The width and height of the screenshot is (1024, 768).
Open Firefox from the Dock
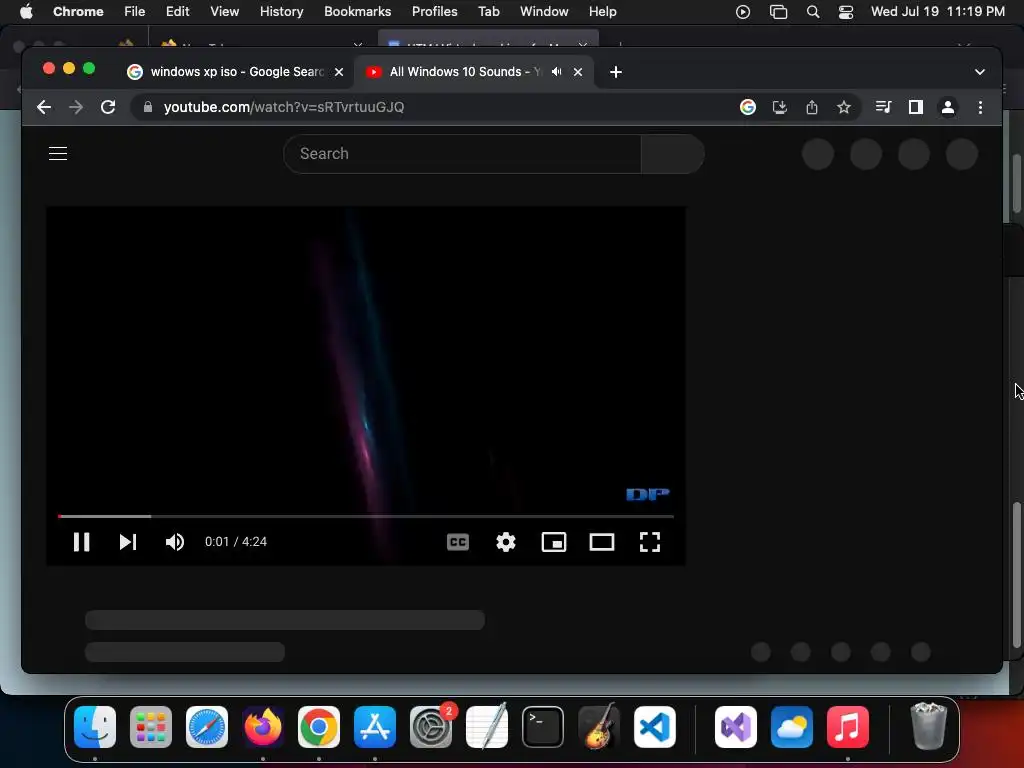click(x=263, y=727)
